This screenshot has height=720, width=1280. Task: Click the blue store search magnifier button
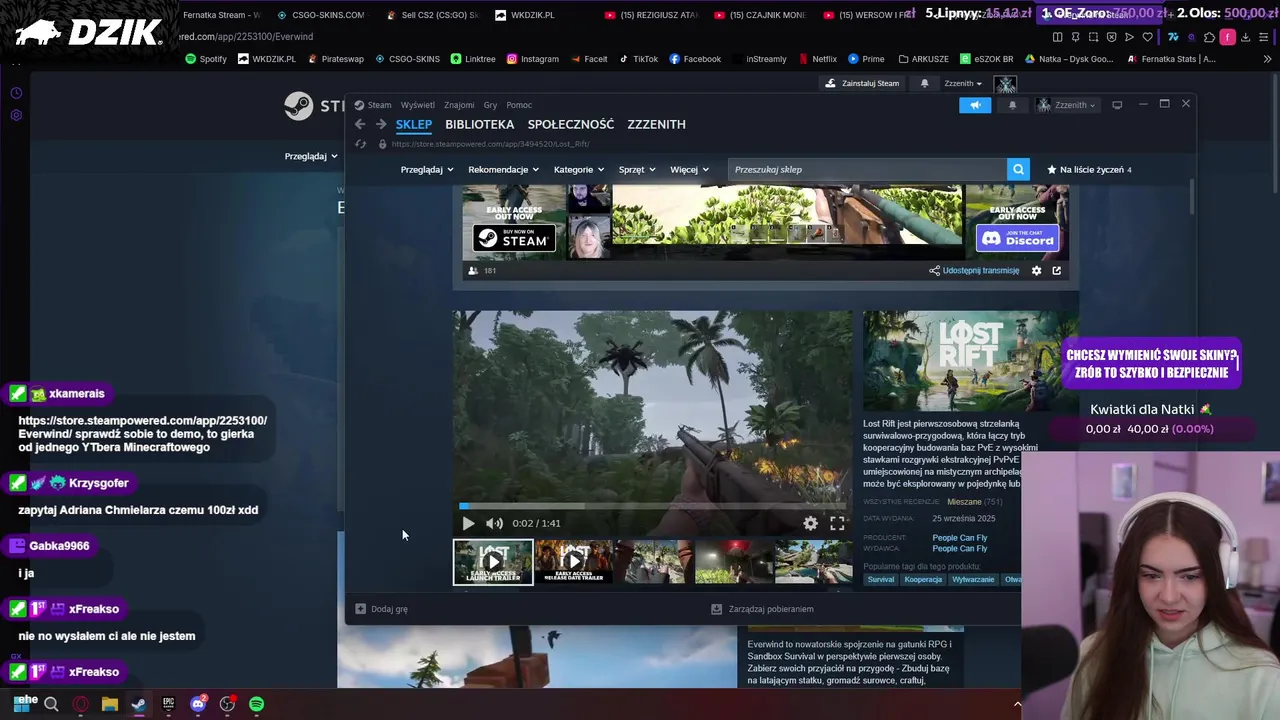coord(1018,169)
